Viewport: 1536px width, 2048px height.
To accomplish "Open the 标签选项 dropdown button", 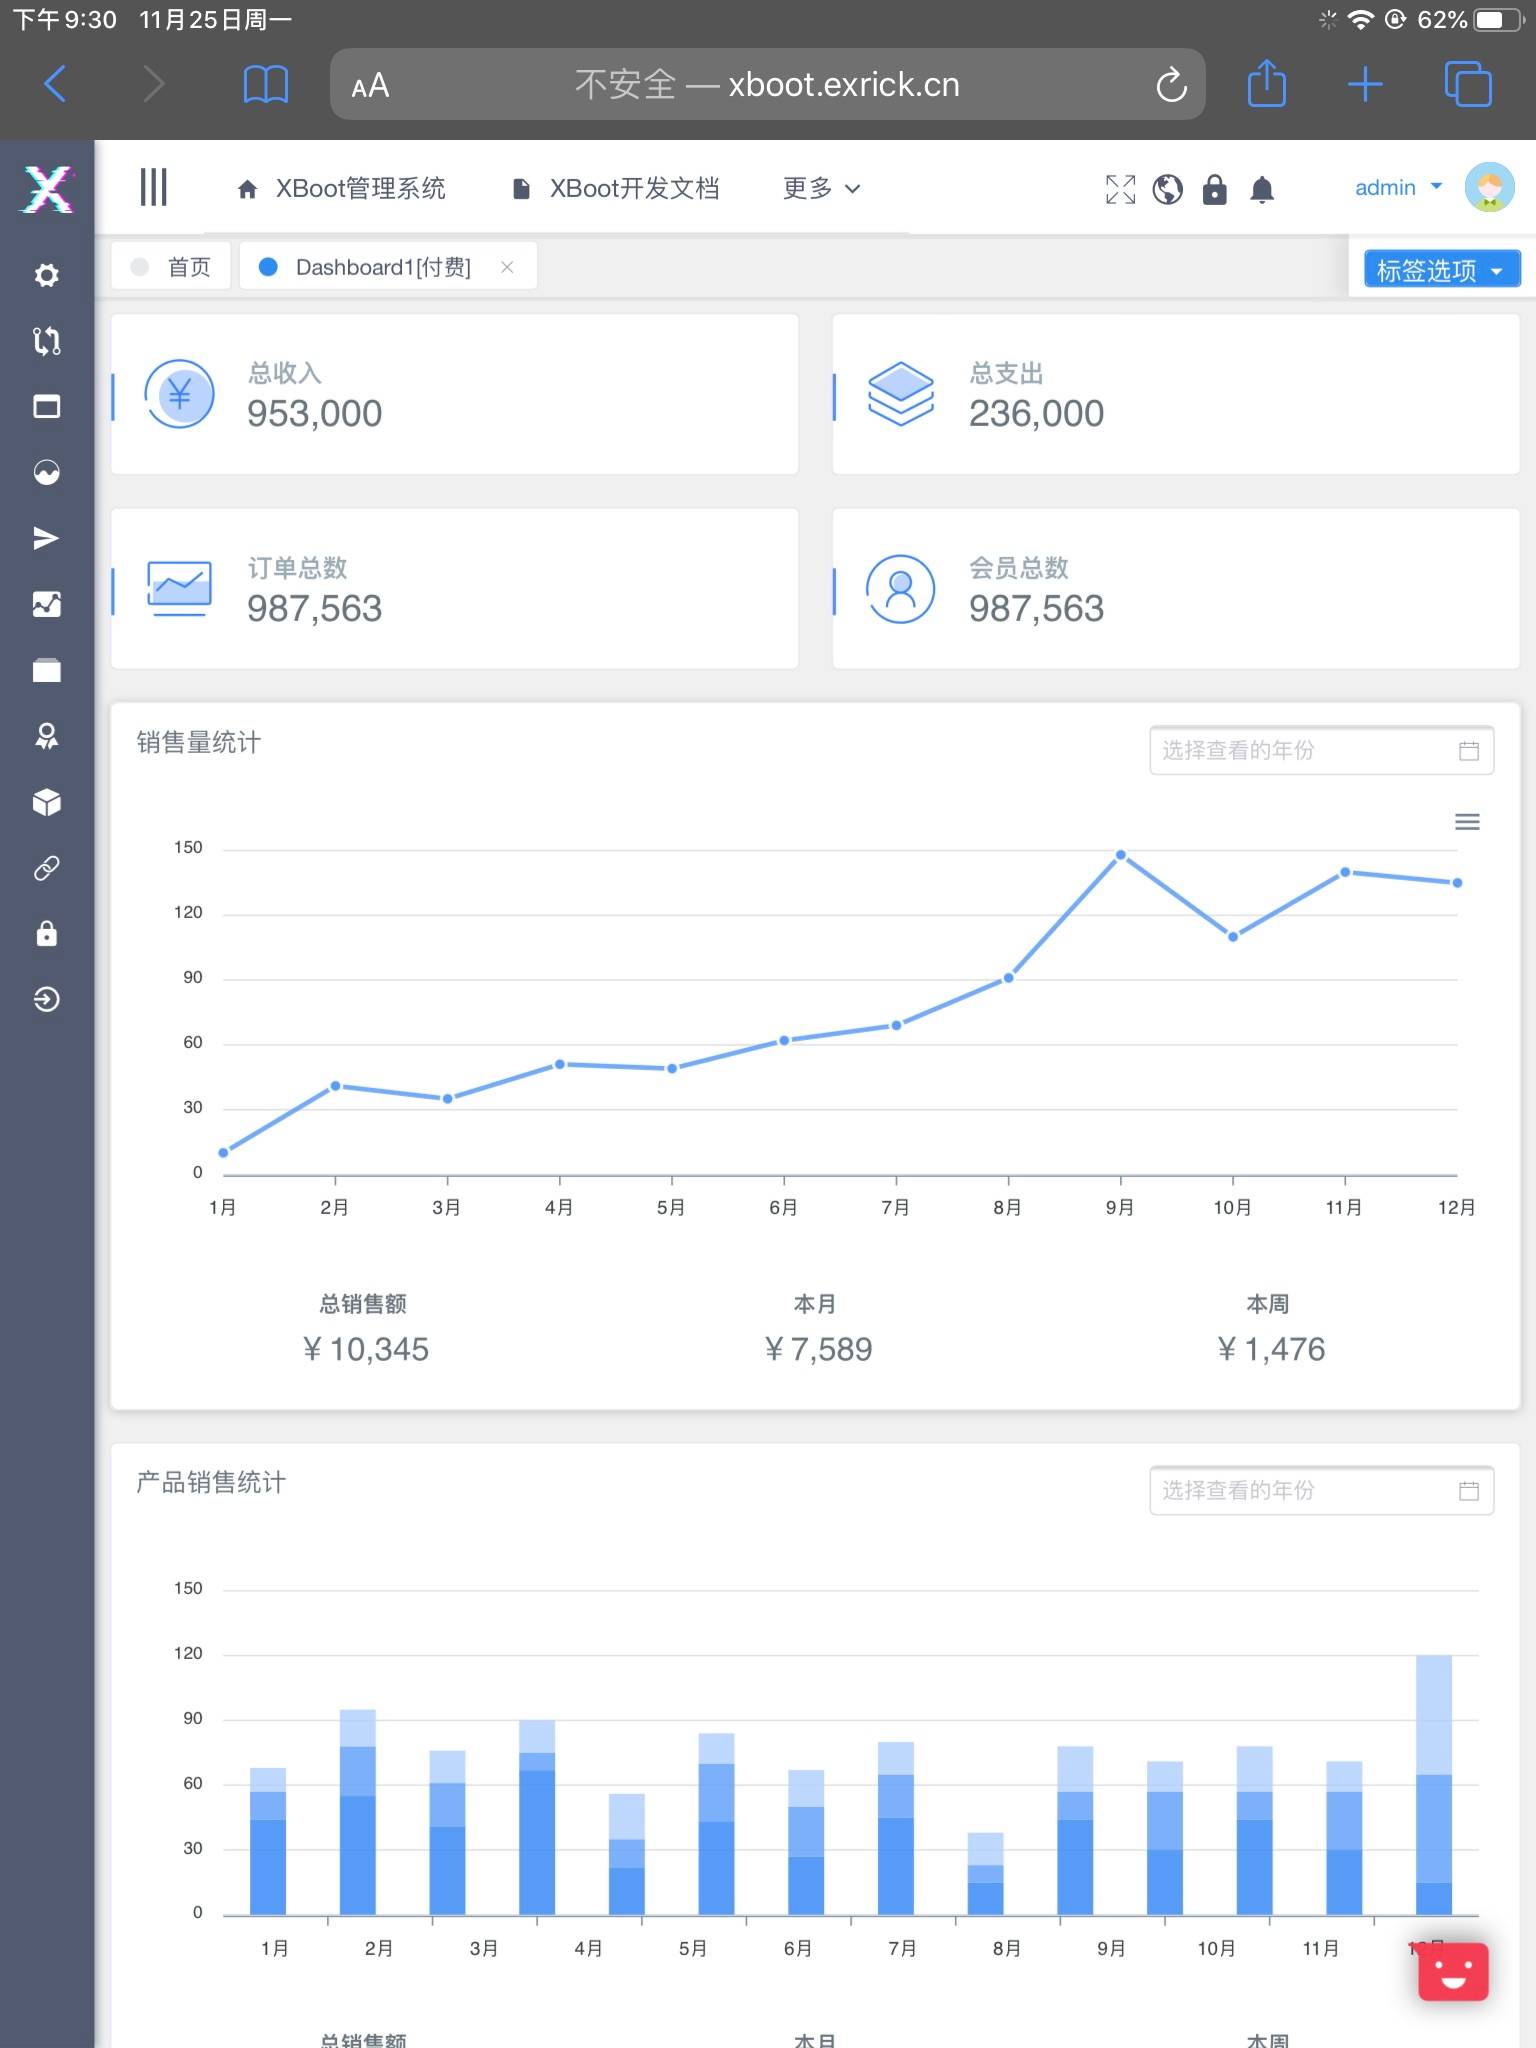I will coord(1441,270).
